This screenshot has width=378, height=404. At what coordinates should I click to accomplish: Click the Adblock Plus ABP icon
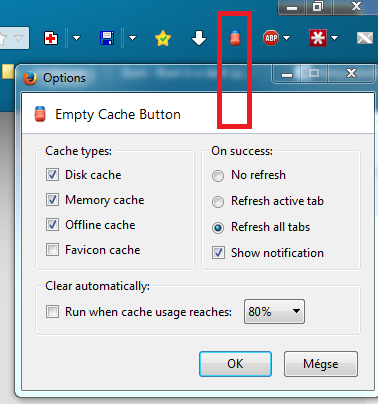point(271,38)
